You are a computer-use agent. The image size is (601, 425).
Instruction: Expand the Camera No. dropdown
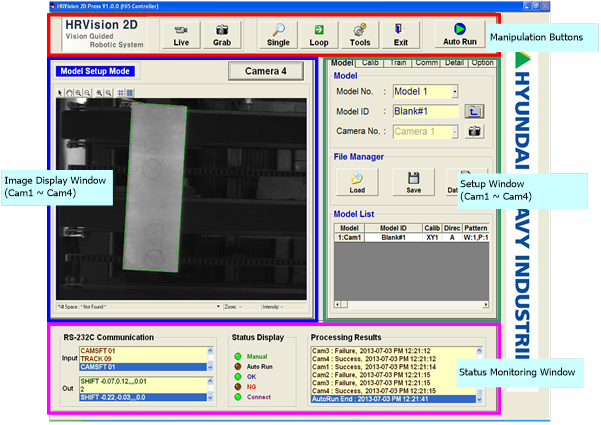click(455, 132)
